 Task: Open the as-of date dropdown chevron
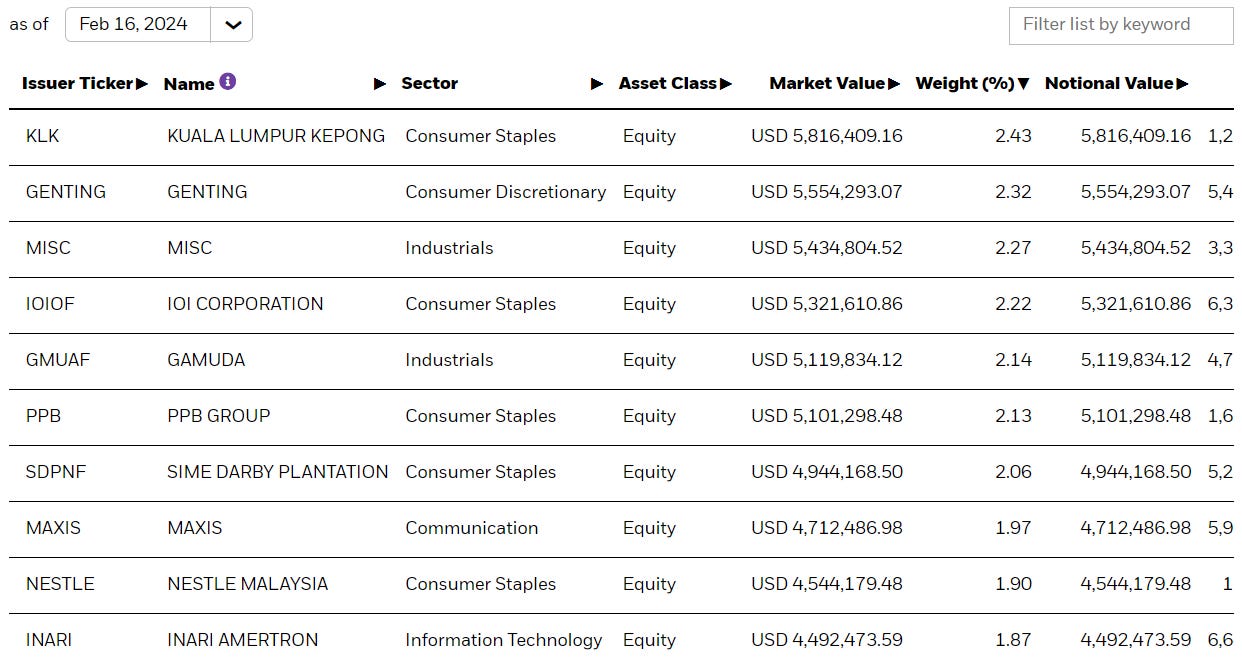(x=232, y=25)
